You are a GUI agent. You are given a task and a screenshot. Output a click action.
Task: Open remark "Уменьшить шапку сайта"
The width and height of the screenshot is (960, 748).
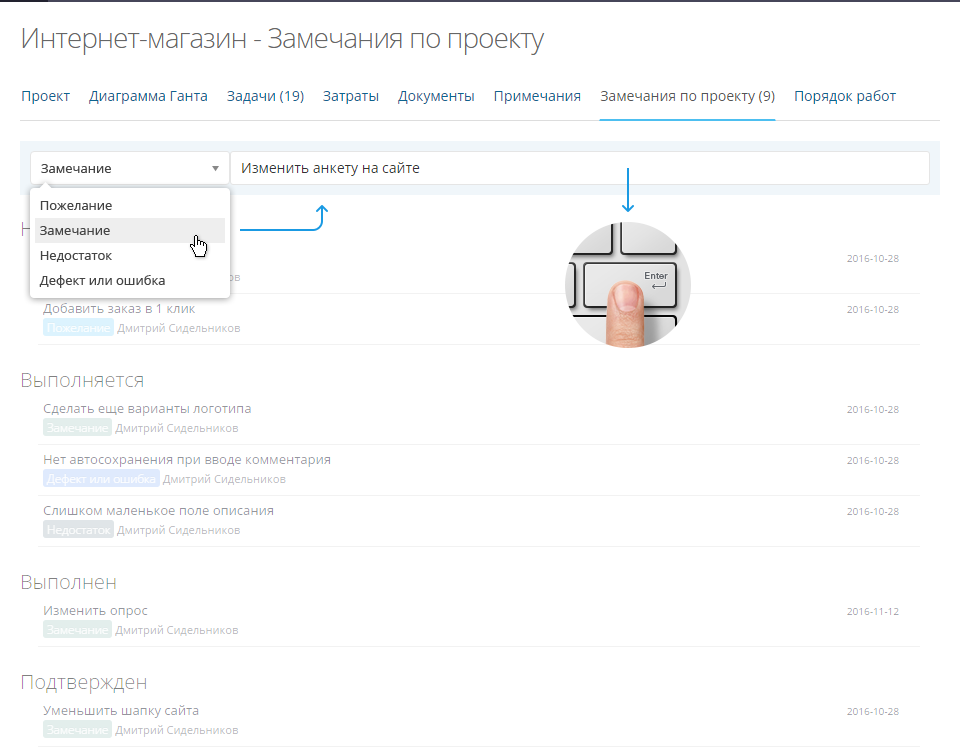pyautogui.click(x=120, y=710)
